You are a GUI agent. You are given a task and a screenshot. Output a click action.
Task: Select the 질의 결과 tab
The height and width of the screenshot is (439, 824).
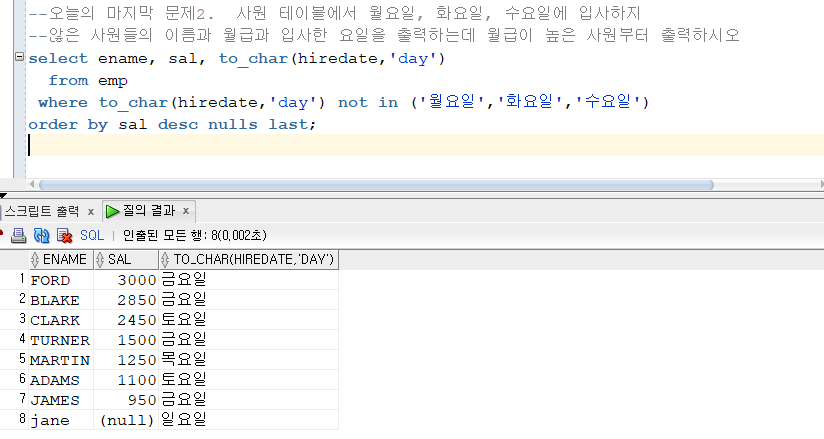point(149,211)
